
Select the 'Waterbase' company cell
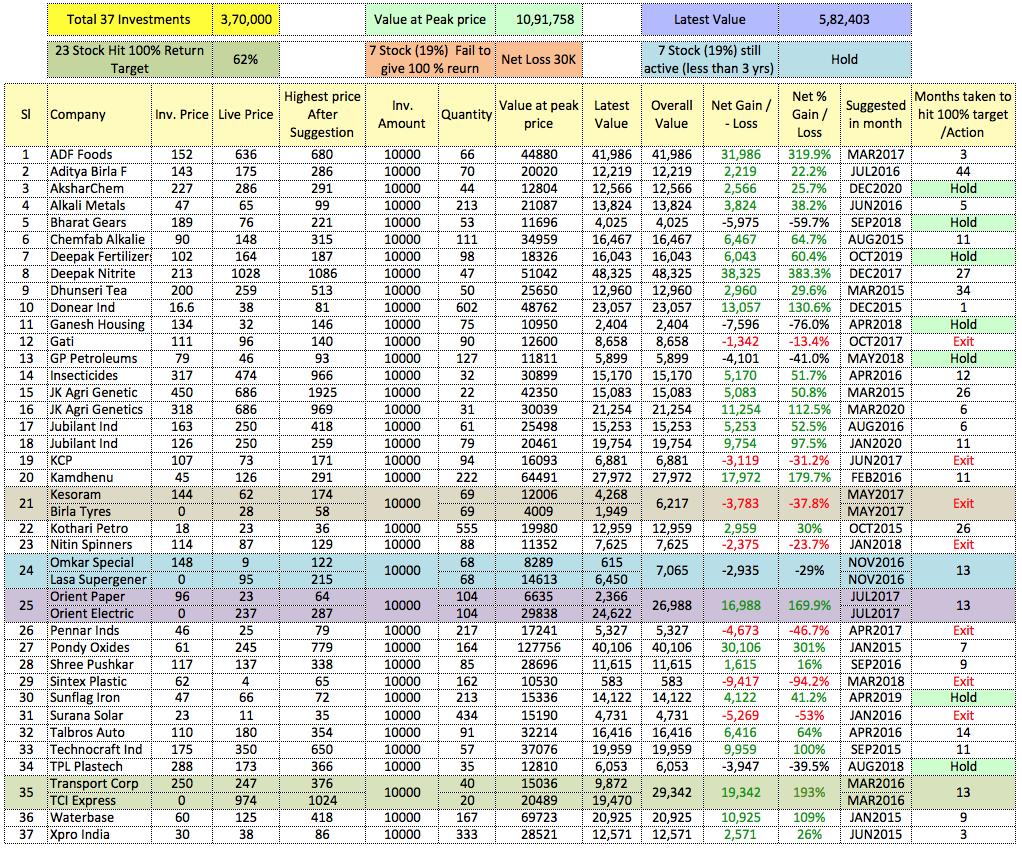(x=99, y=817)
